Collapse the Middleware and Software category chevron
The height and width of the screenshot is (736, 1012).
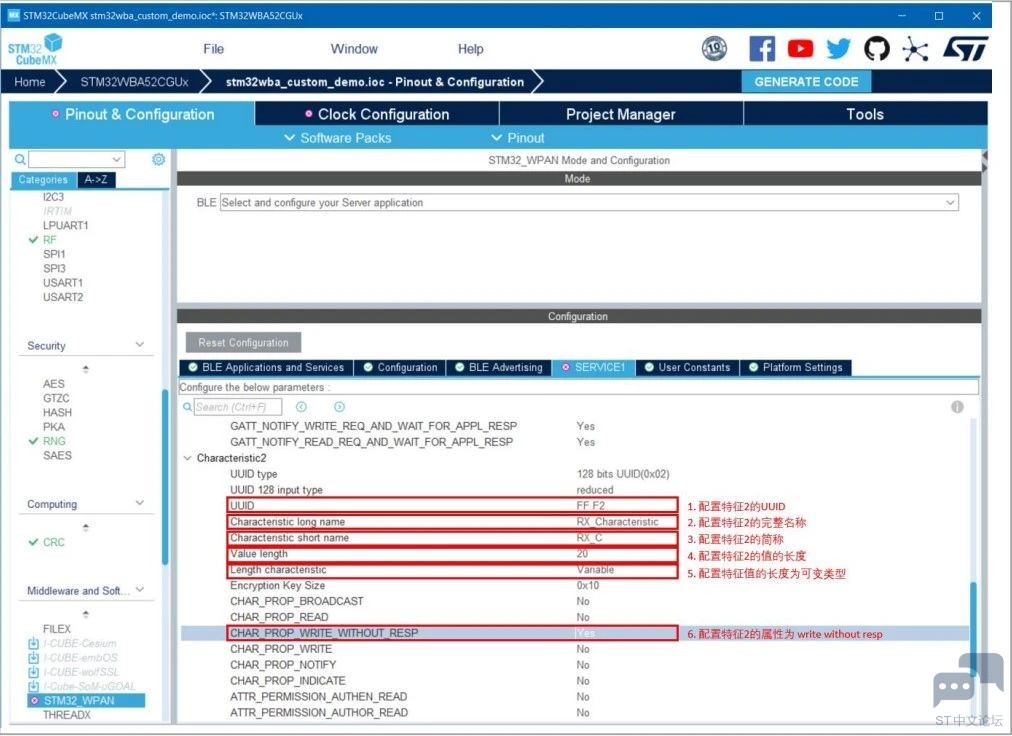pos(139,589)
